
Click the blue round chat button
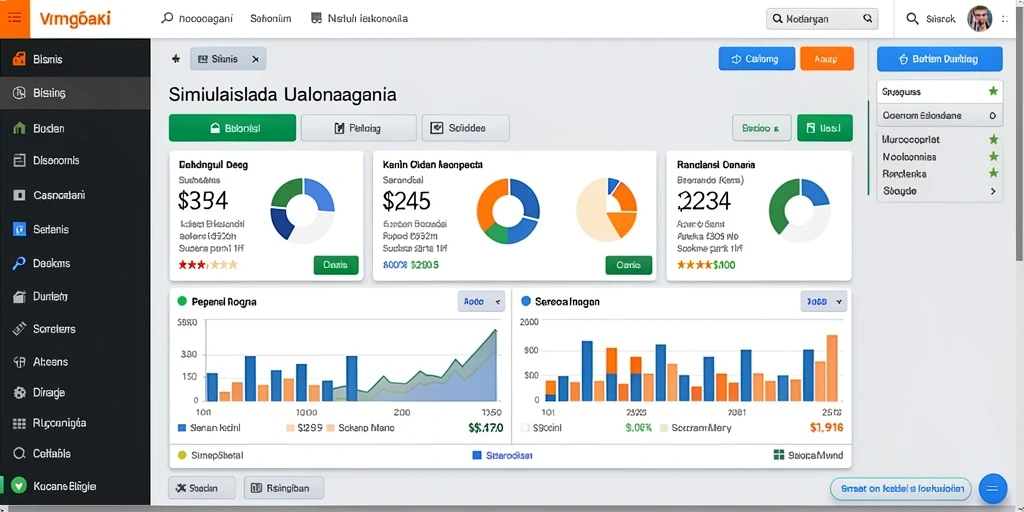pos(993,488)
